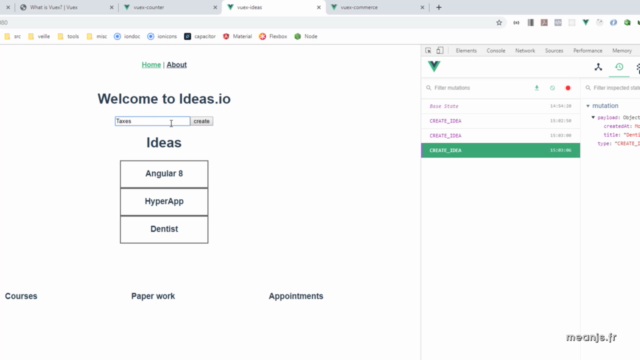Collapse the mutation section triangle

coord(588,106)
